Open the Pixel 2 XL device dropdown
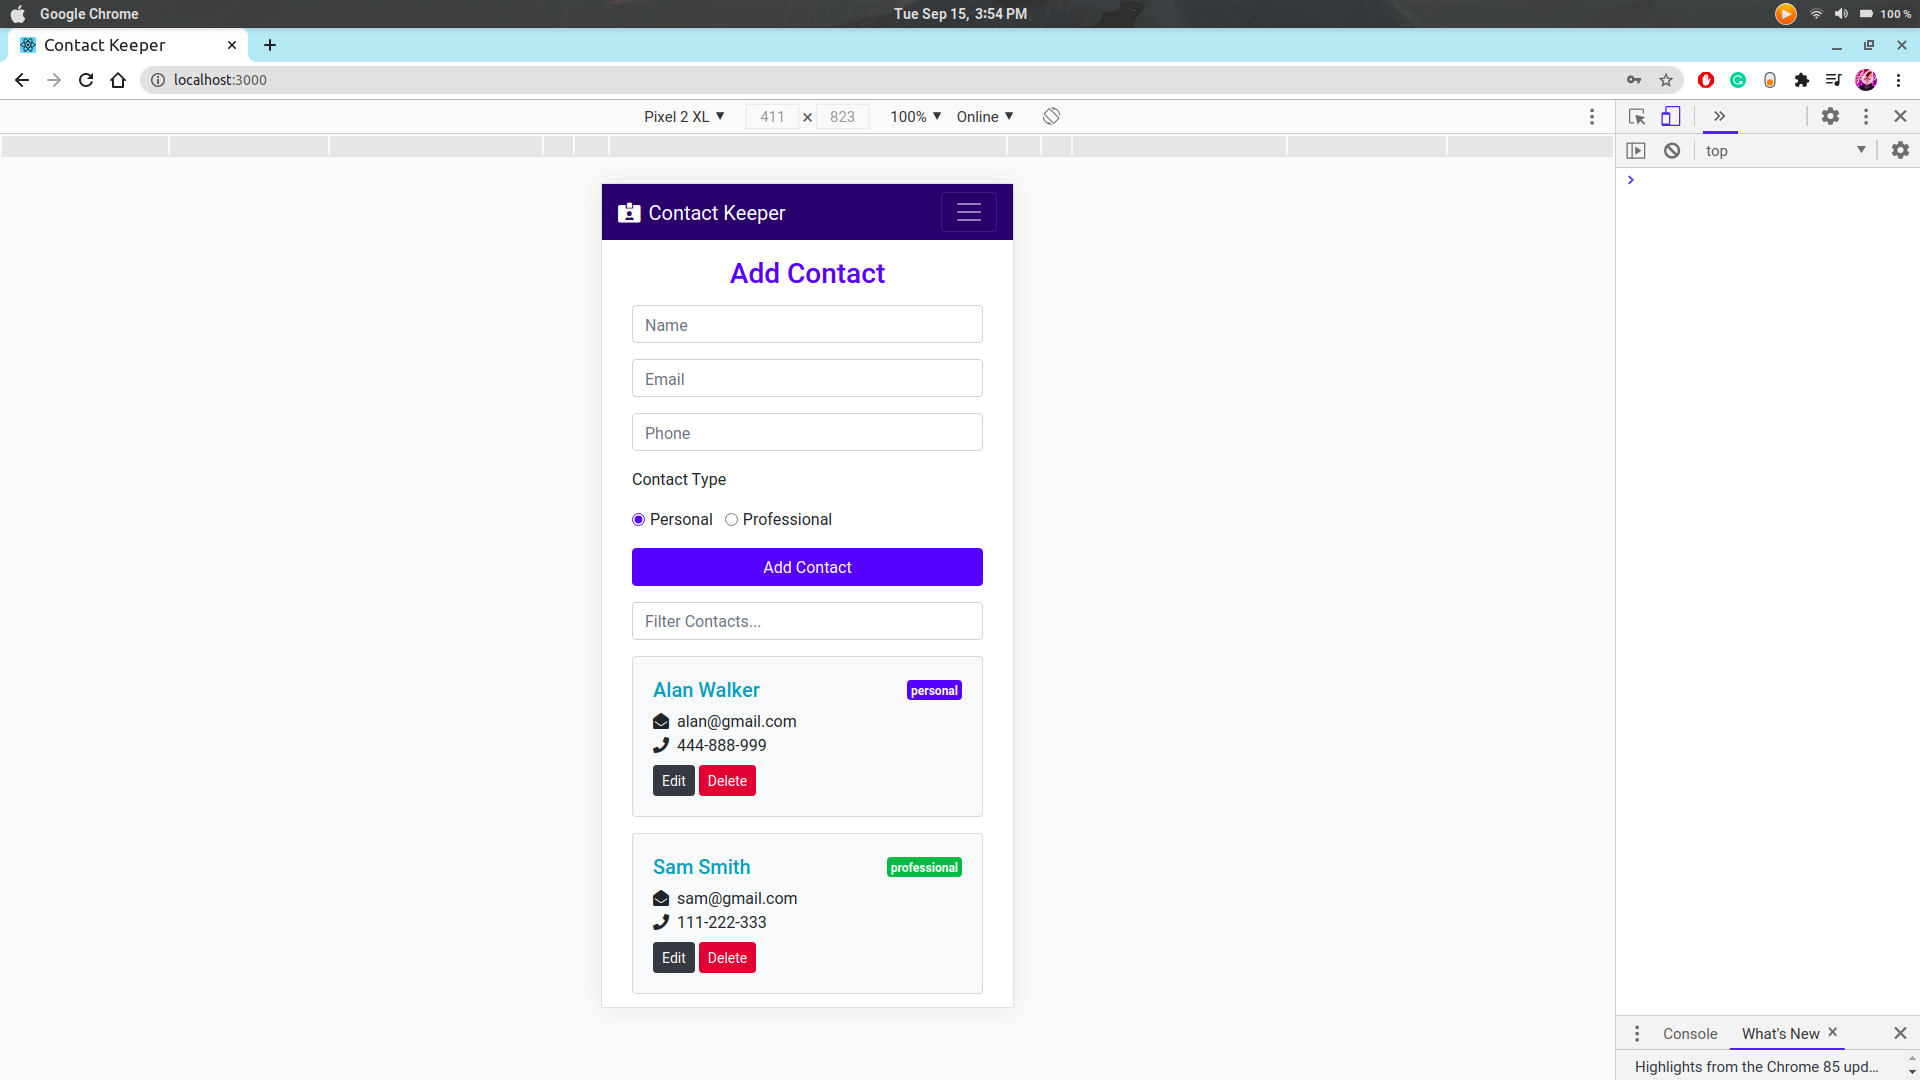This screenshot has height=1080, width=1920. click(684, 117)
